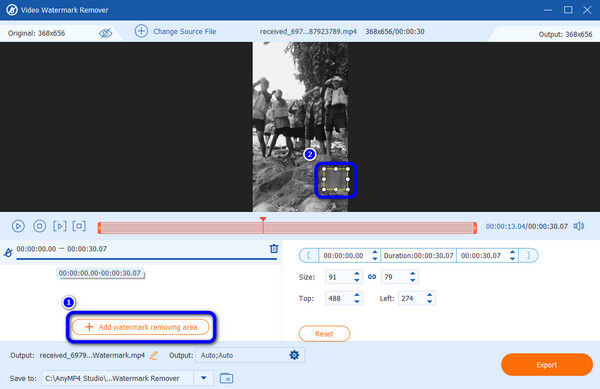Screen dimensions: 600x389
Task: Increase start time with up arrow
Action: pyautogui.click(x=375, y=252)
